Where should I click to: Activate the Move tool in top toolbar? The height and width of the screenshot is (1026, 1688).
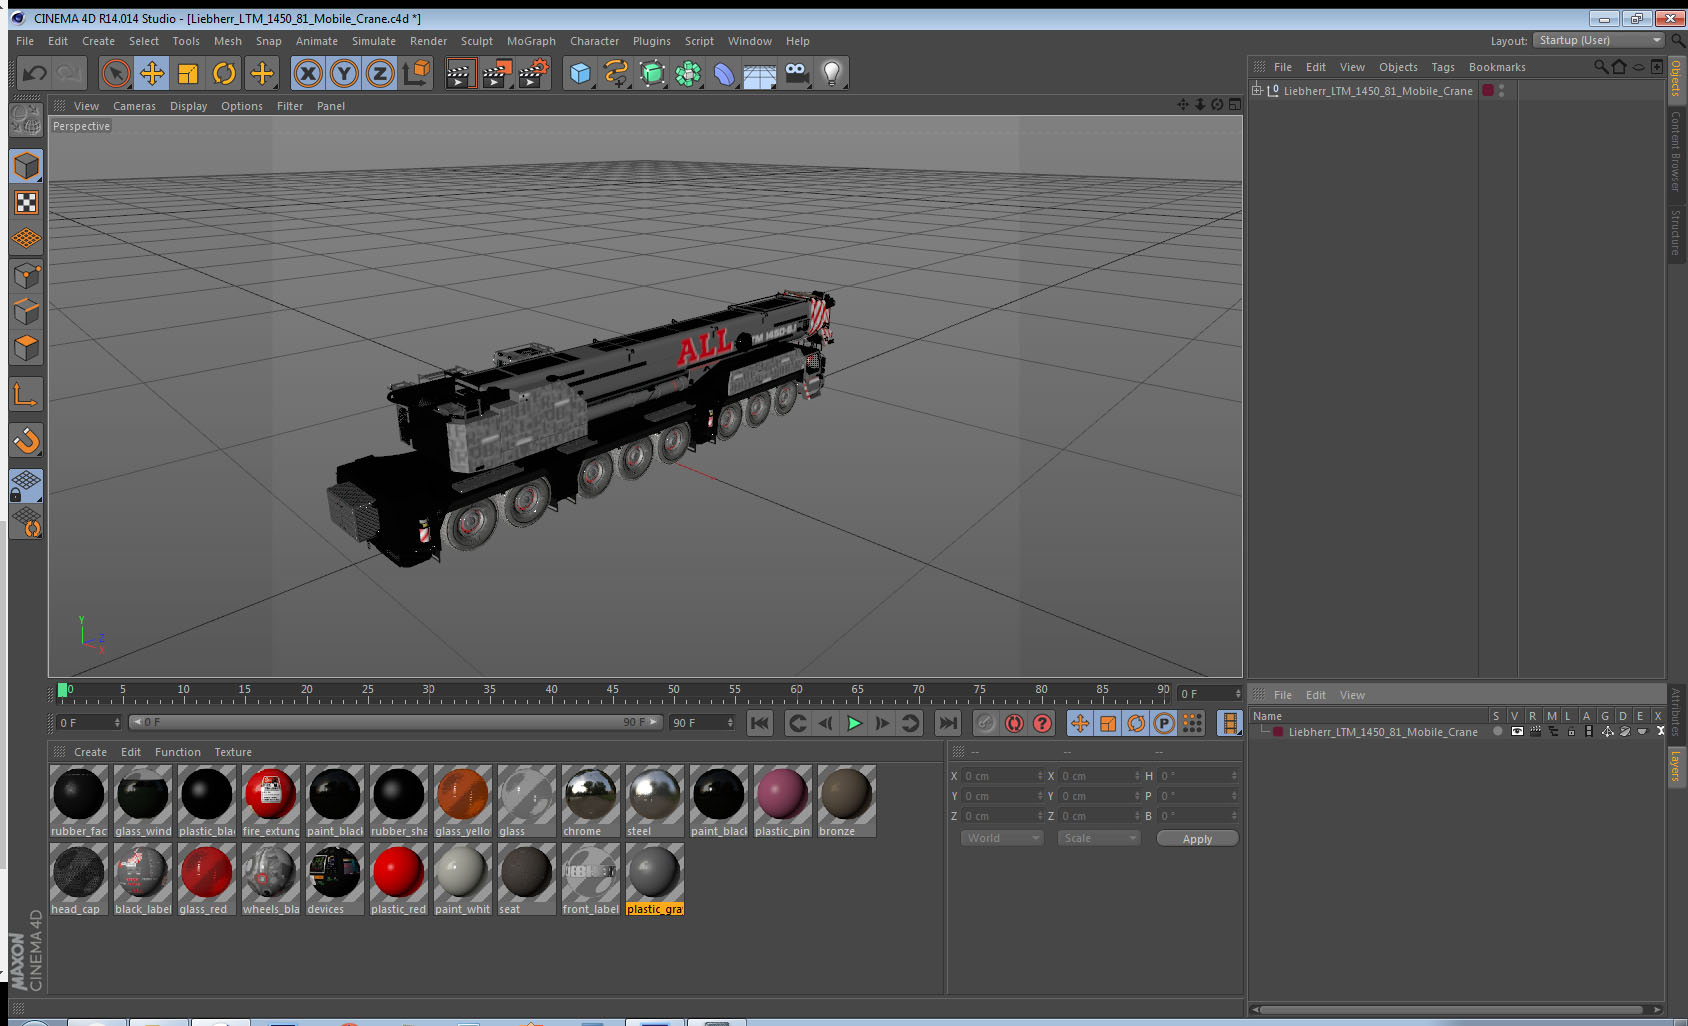coord(152,73)
